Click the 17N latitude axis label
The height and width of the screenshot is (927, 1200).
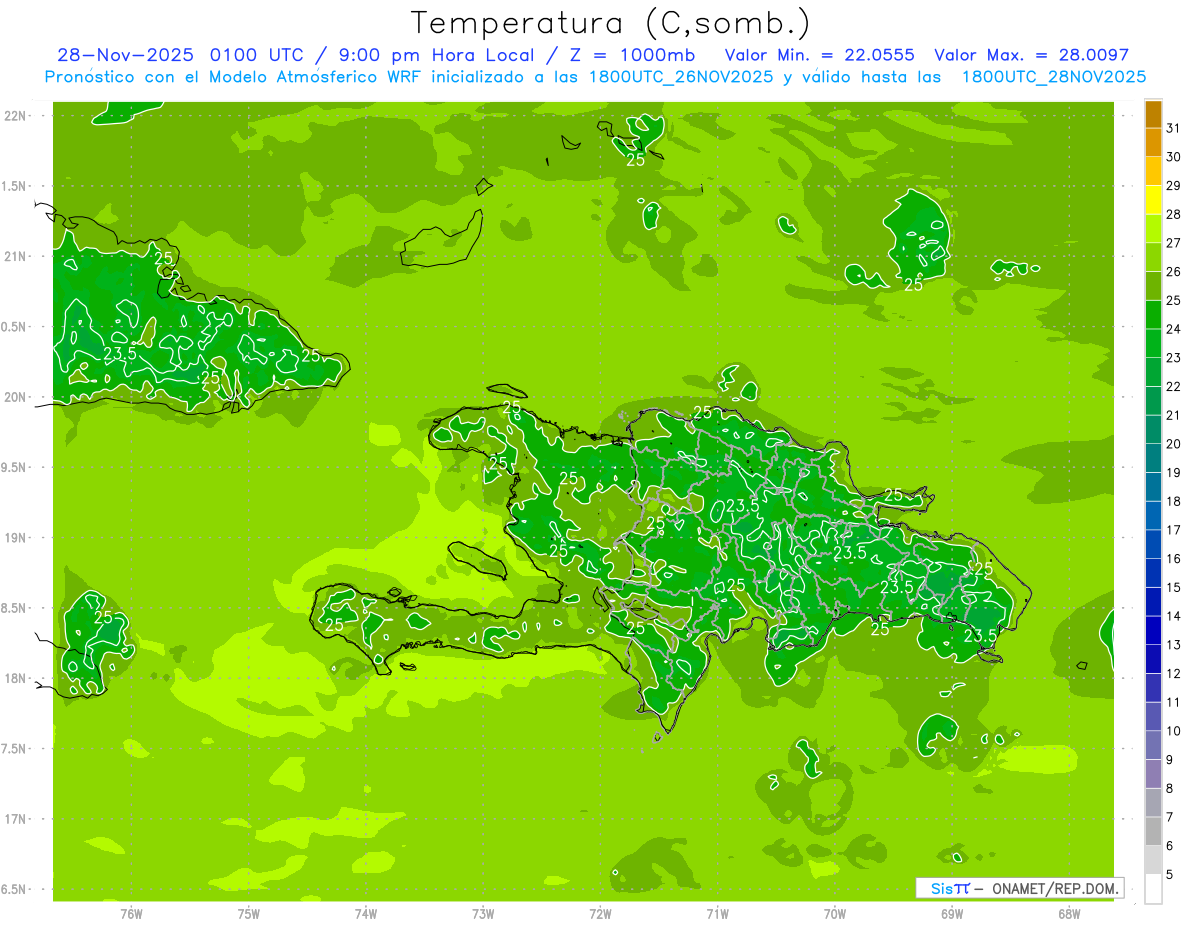pos(15,819)
